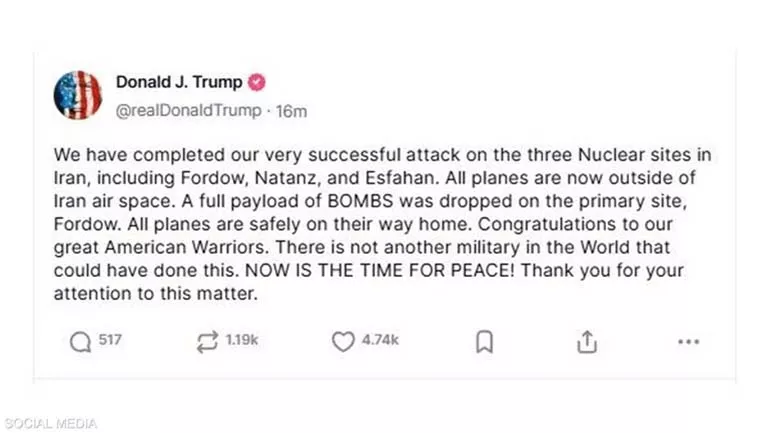Click the 4.74k likes count
Viewport: 768px width, 433px height.
(380, 341)
